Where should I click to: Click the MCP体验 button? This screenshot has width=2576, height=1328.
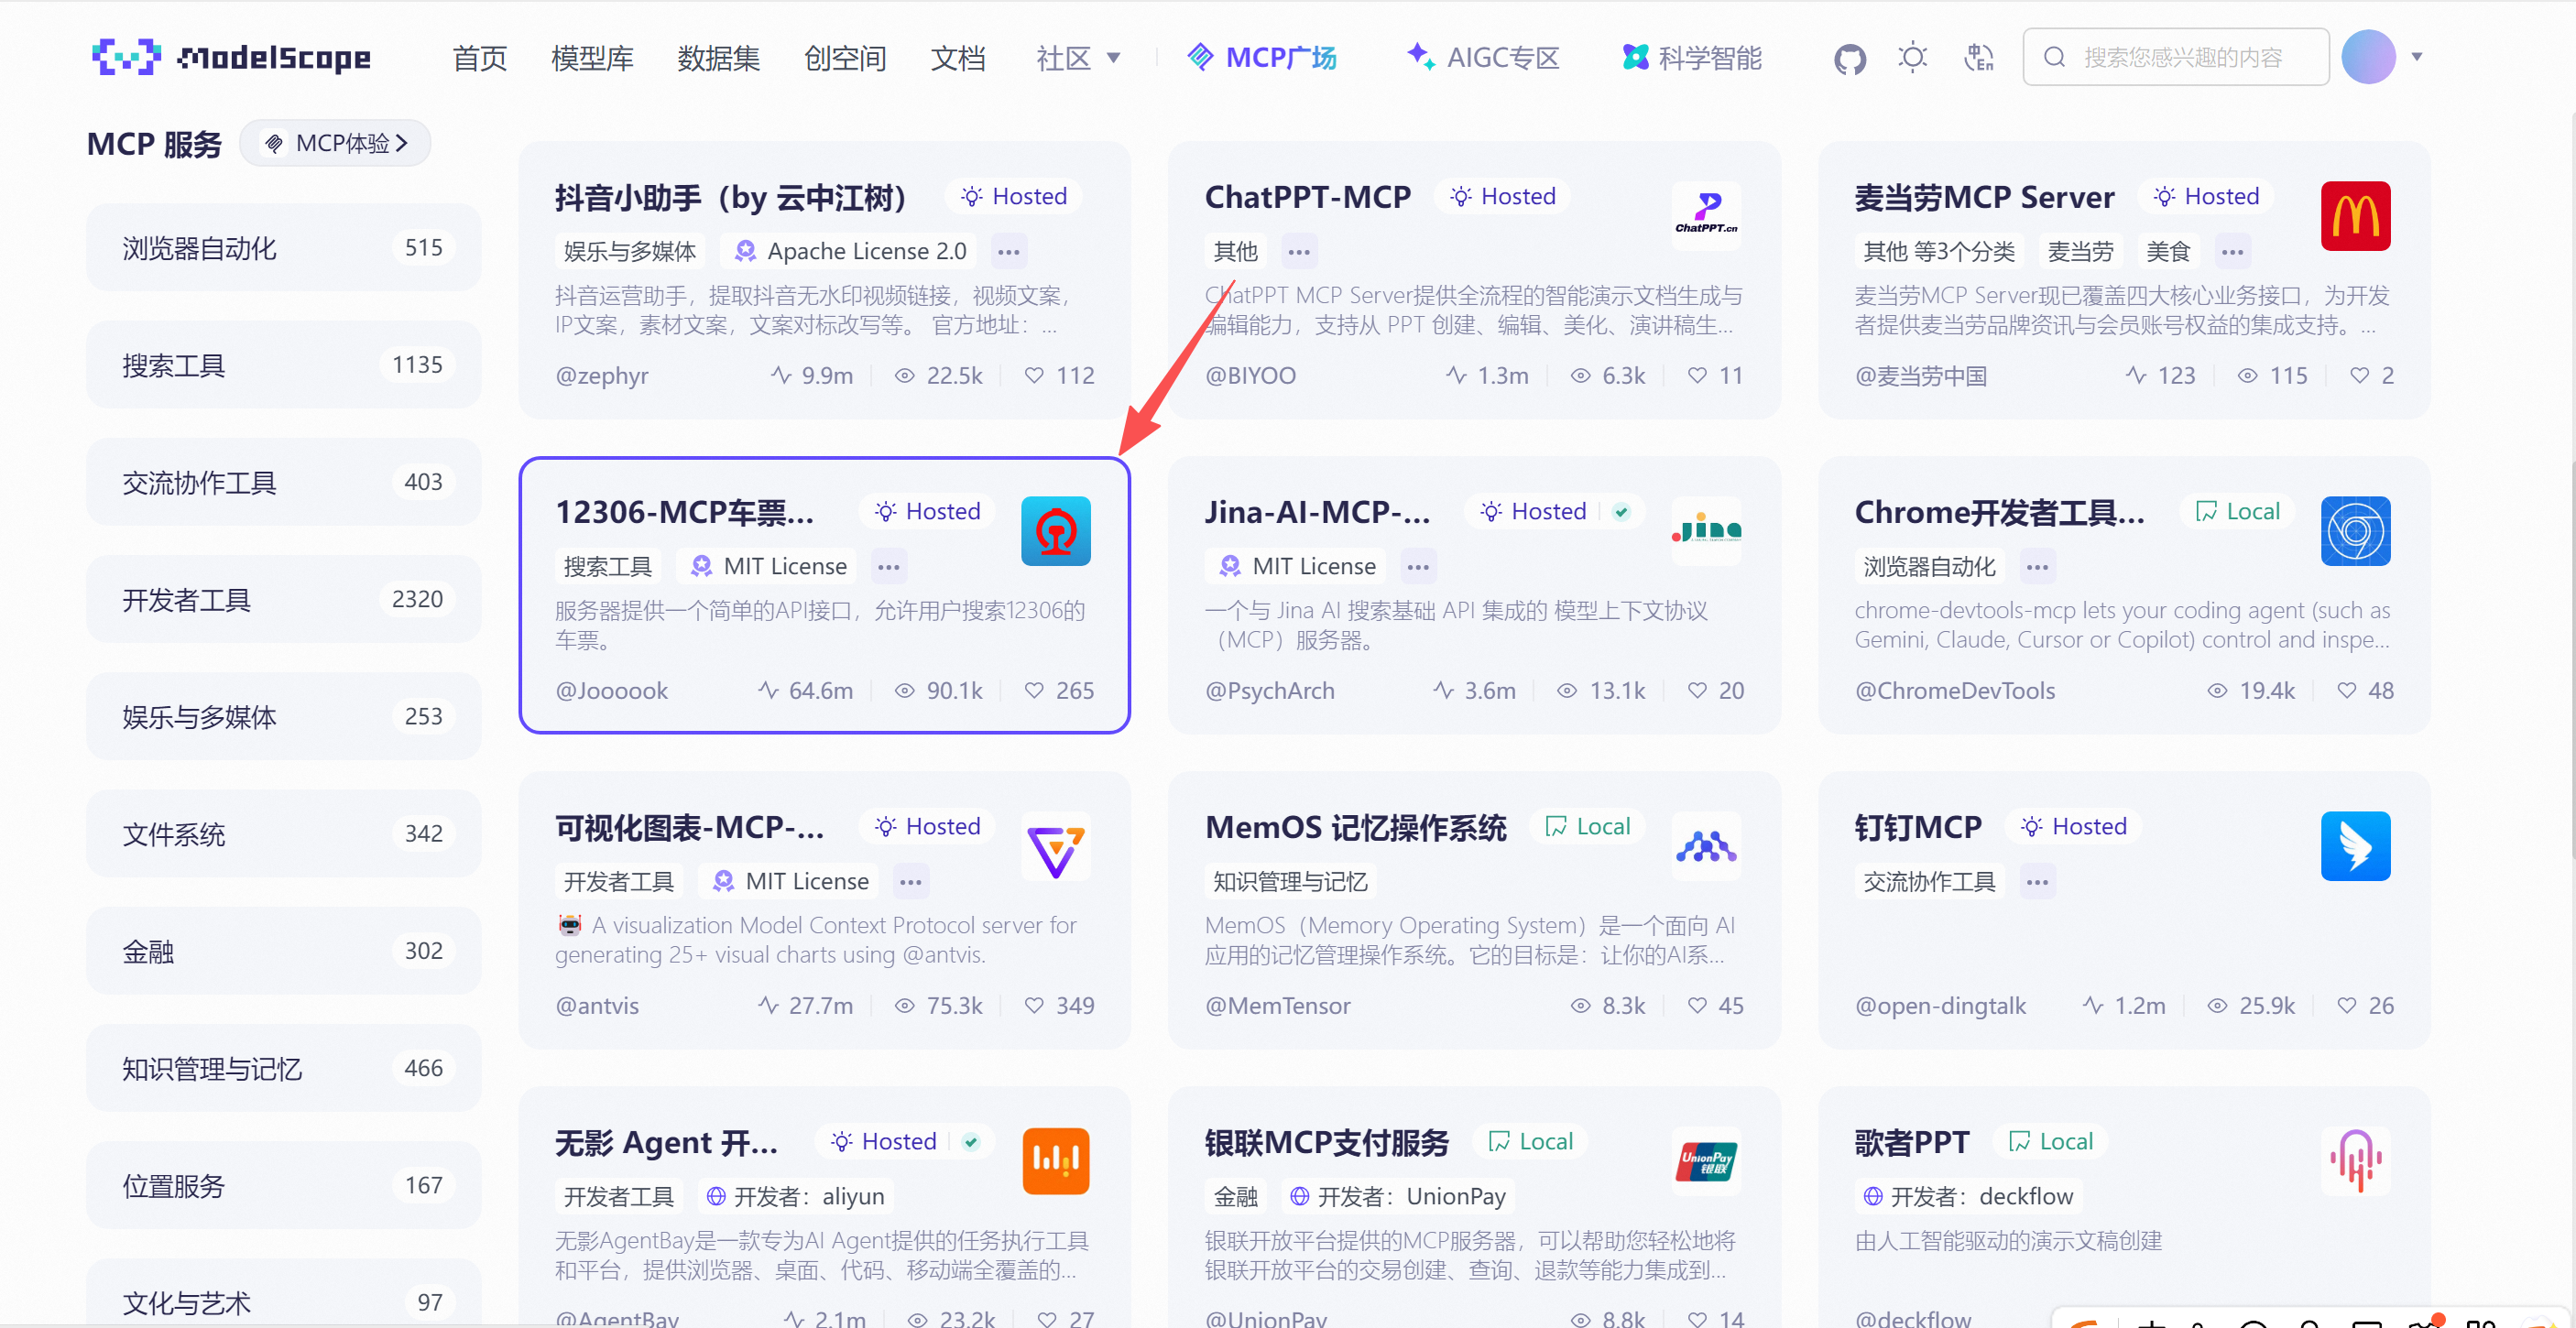pyautogui.click(x=336, y=143)
